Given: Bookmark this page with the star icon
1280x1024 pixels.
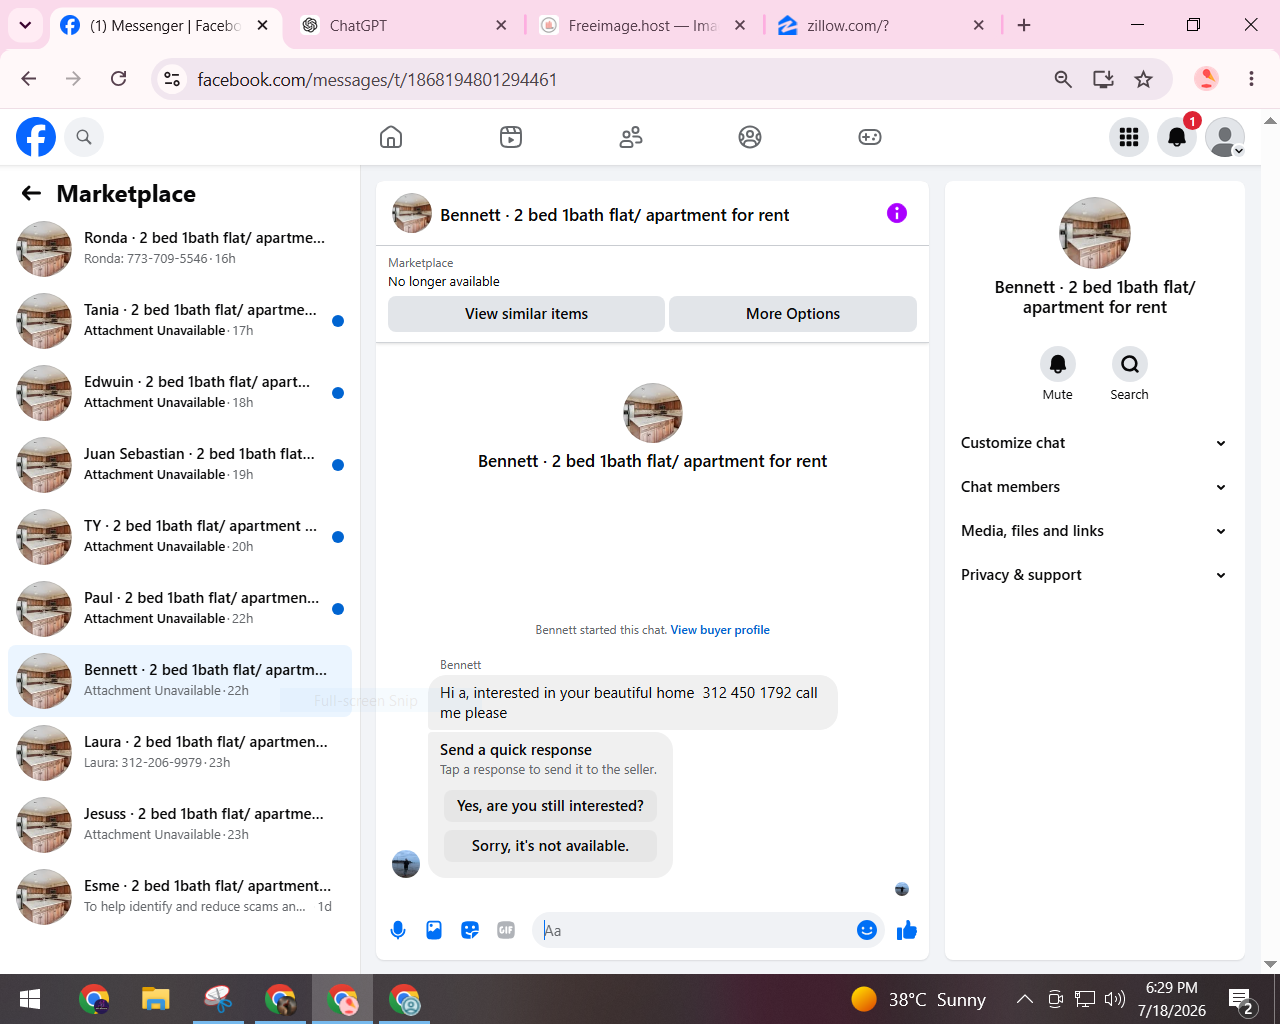Looking at the screenshot, I should [x=1144, y=79].
